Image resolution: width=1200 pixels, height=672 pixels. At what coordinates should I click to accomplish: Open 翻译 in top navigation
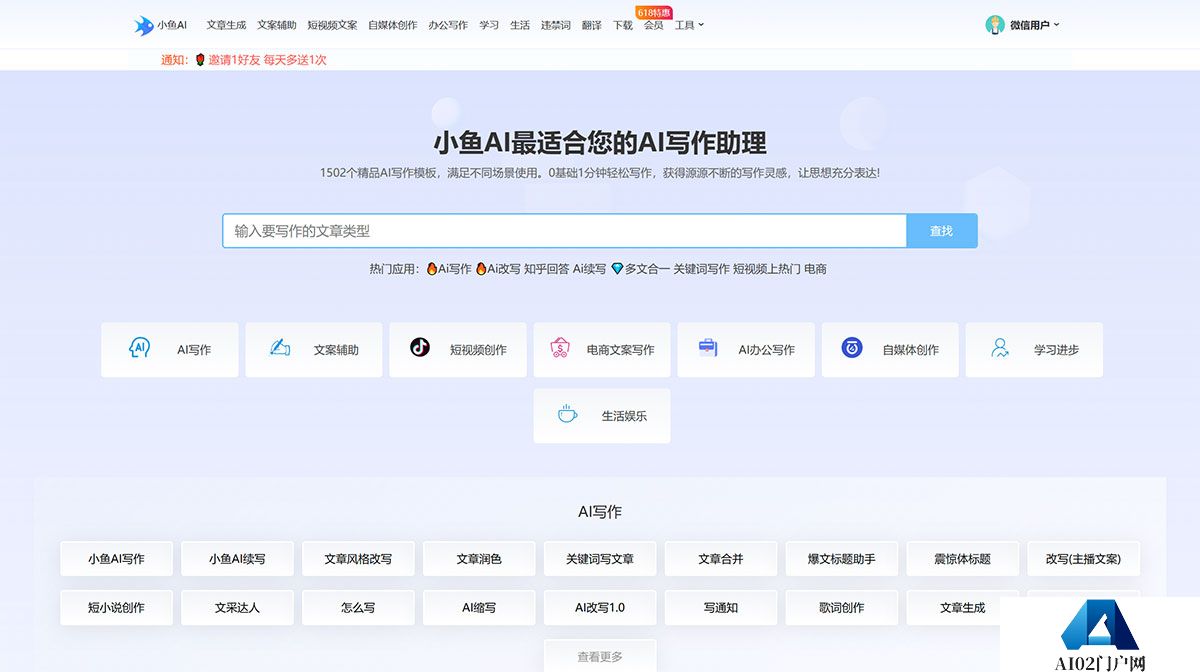pos(592,25)
